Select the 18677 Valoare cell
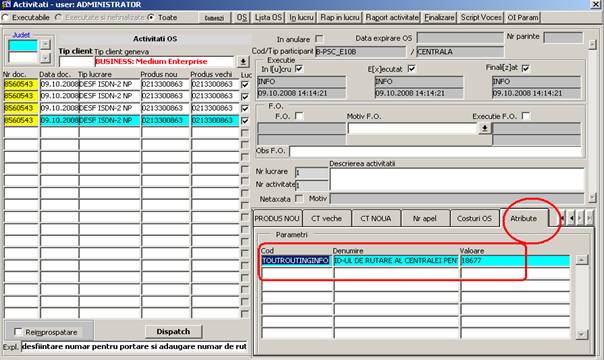 click(x=515, y=261)
